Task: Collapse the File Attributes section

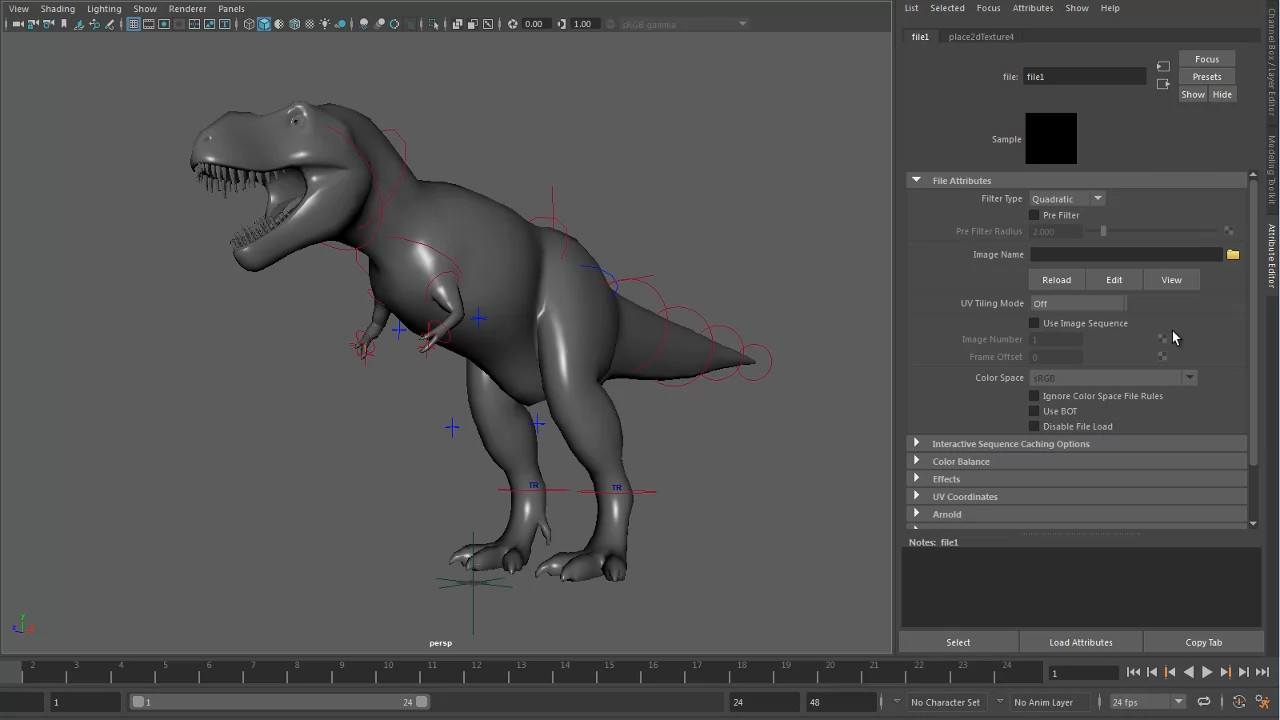Action: pyautogui.click(x=916, y=180)
